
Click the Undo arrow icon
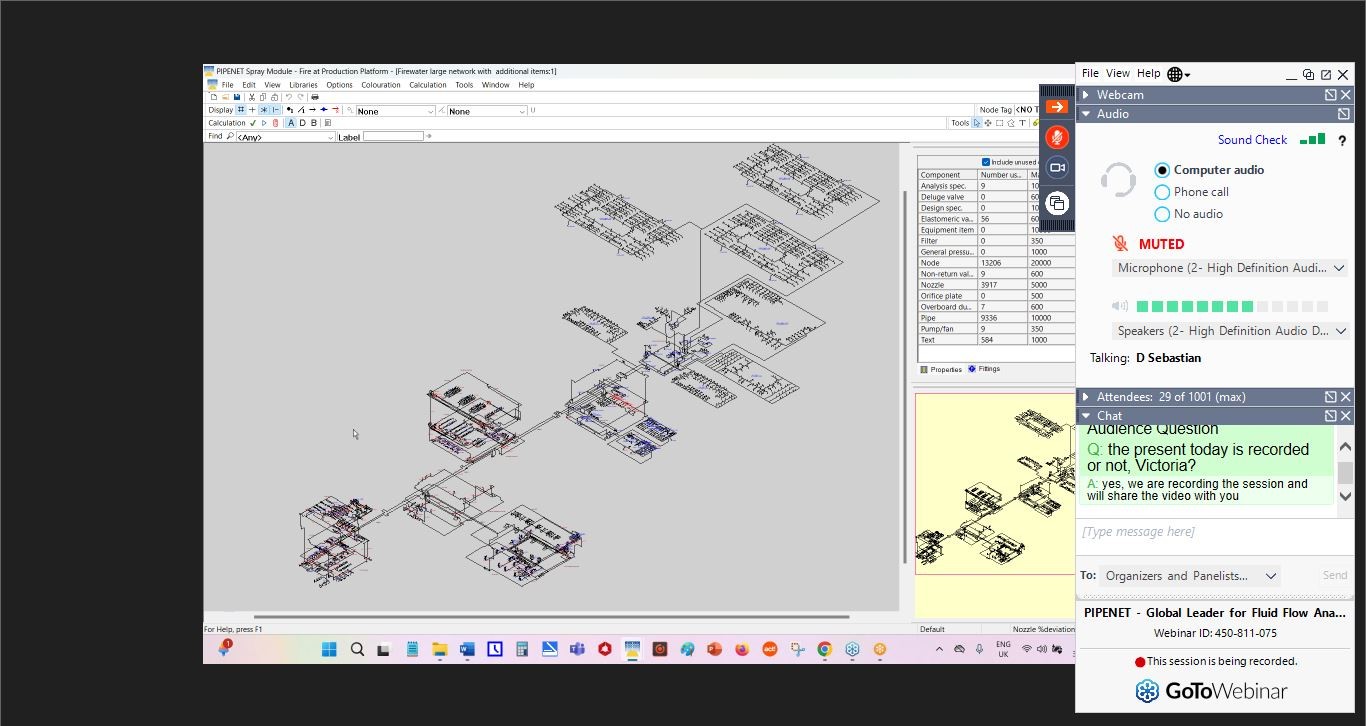coord(288,97)
